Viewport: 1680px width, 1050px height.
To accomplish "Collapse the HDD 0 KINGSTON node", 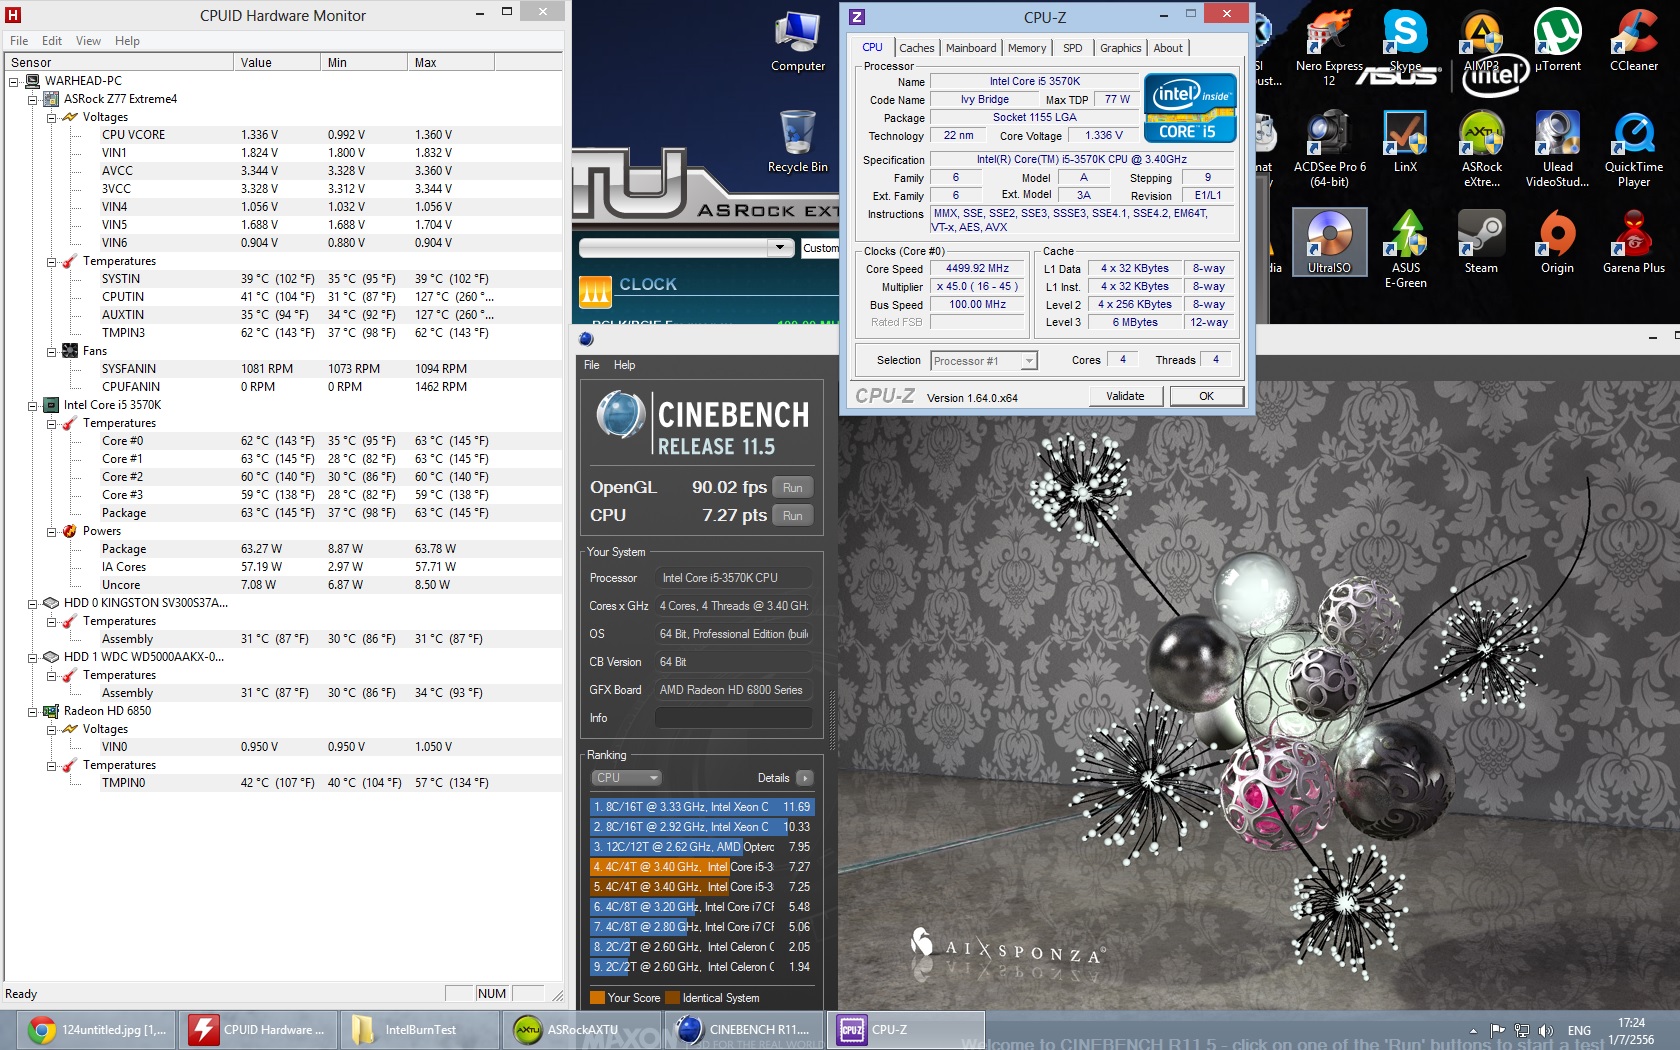I will pyautogui.click(x=33, y=603).
